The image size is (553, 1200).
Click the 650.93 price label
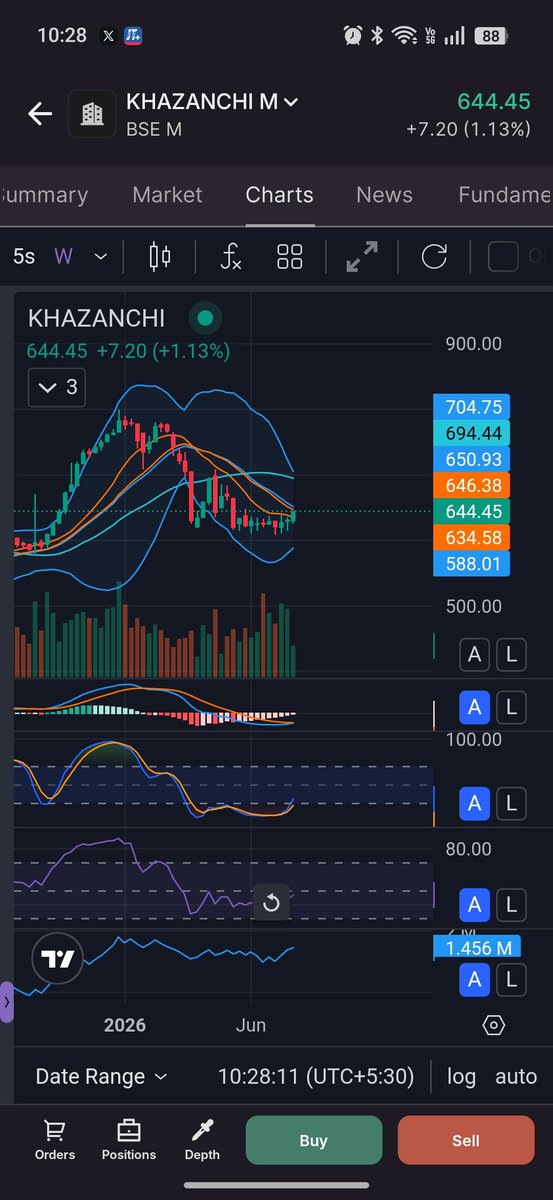tap(472, 459)
